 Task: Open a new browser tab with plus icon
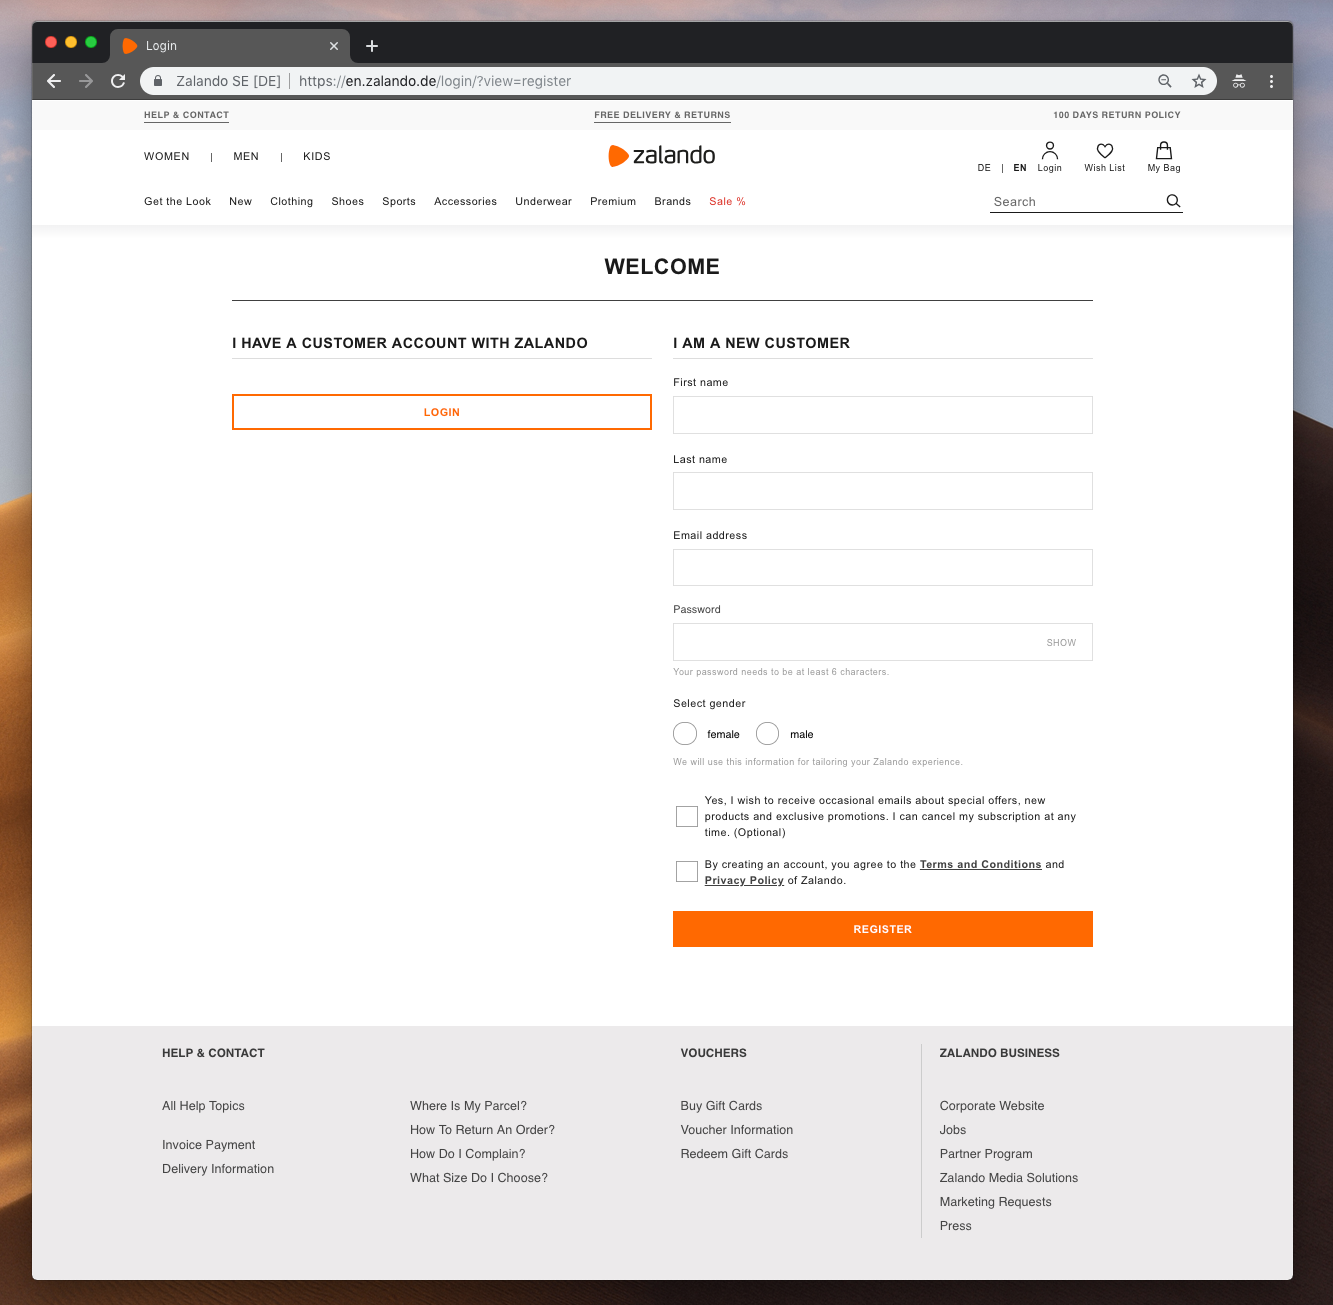coord(372,45)
